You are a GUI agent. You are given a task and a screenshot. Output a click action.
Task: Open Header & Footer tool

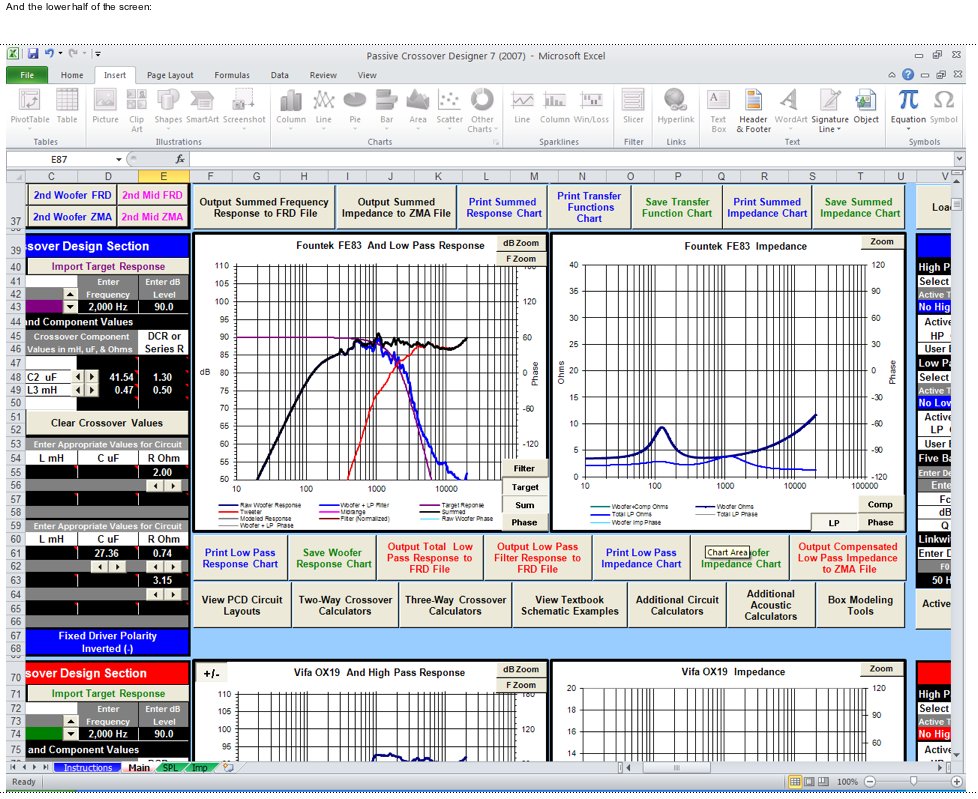(753, 110)
